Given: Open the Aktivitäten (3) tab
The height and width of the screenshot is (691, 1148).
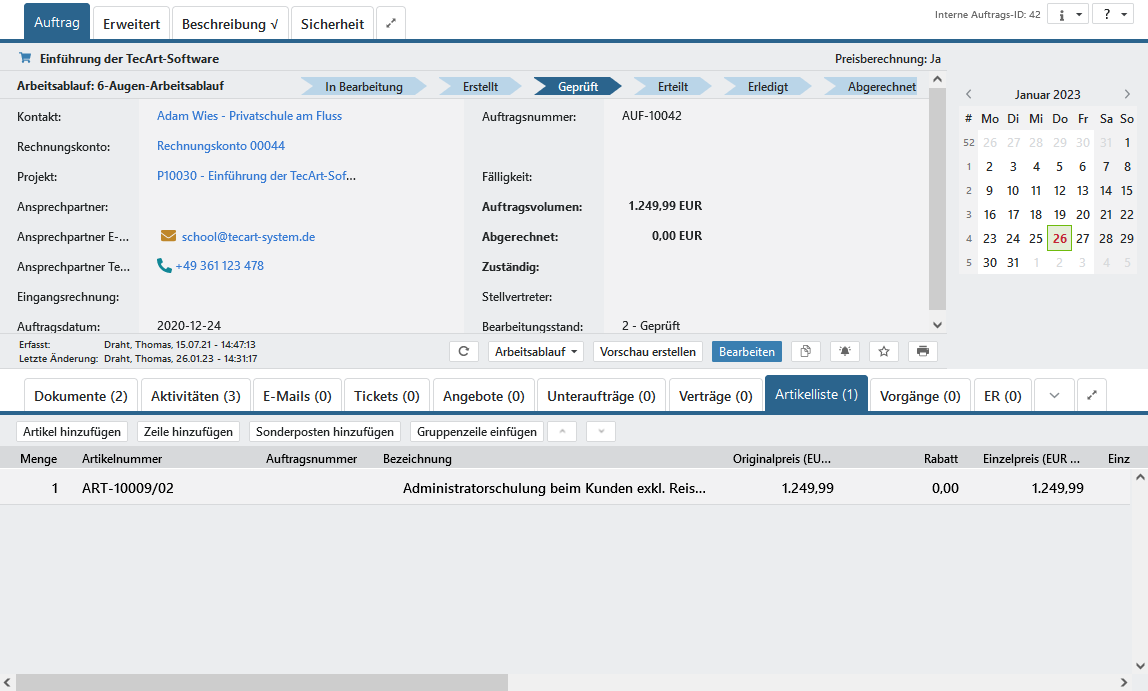Looking at the screenshot, I should pyautogui.click(x=195, y=396).
